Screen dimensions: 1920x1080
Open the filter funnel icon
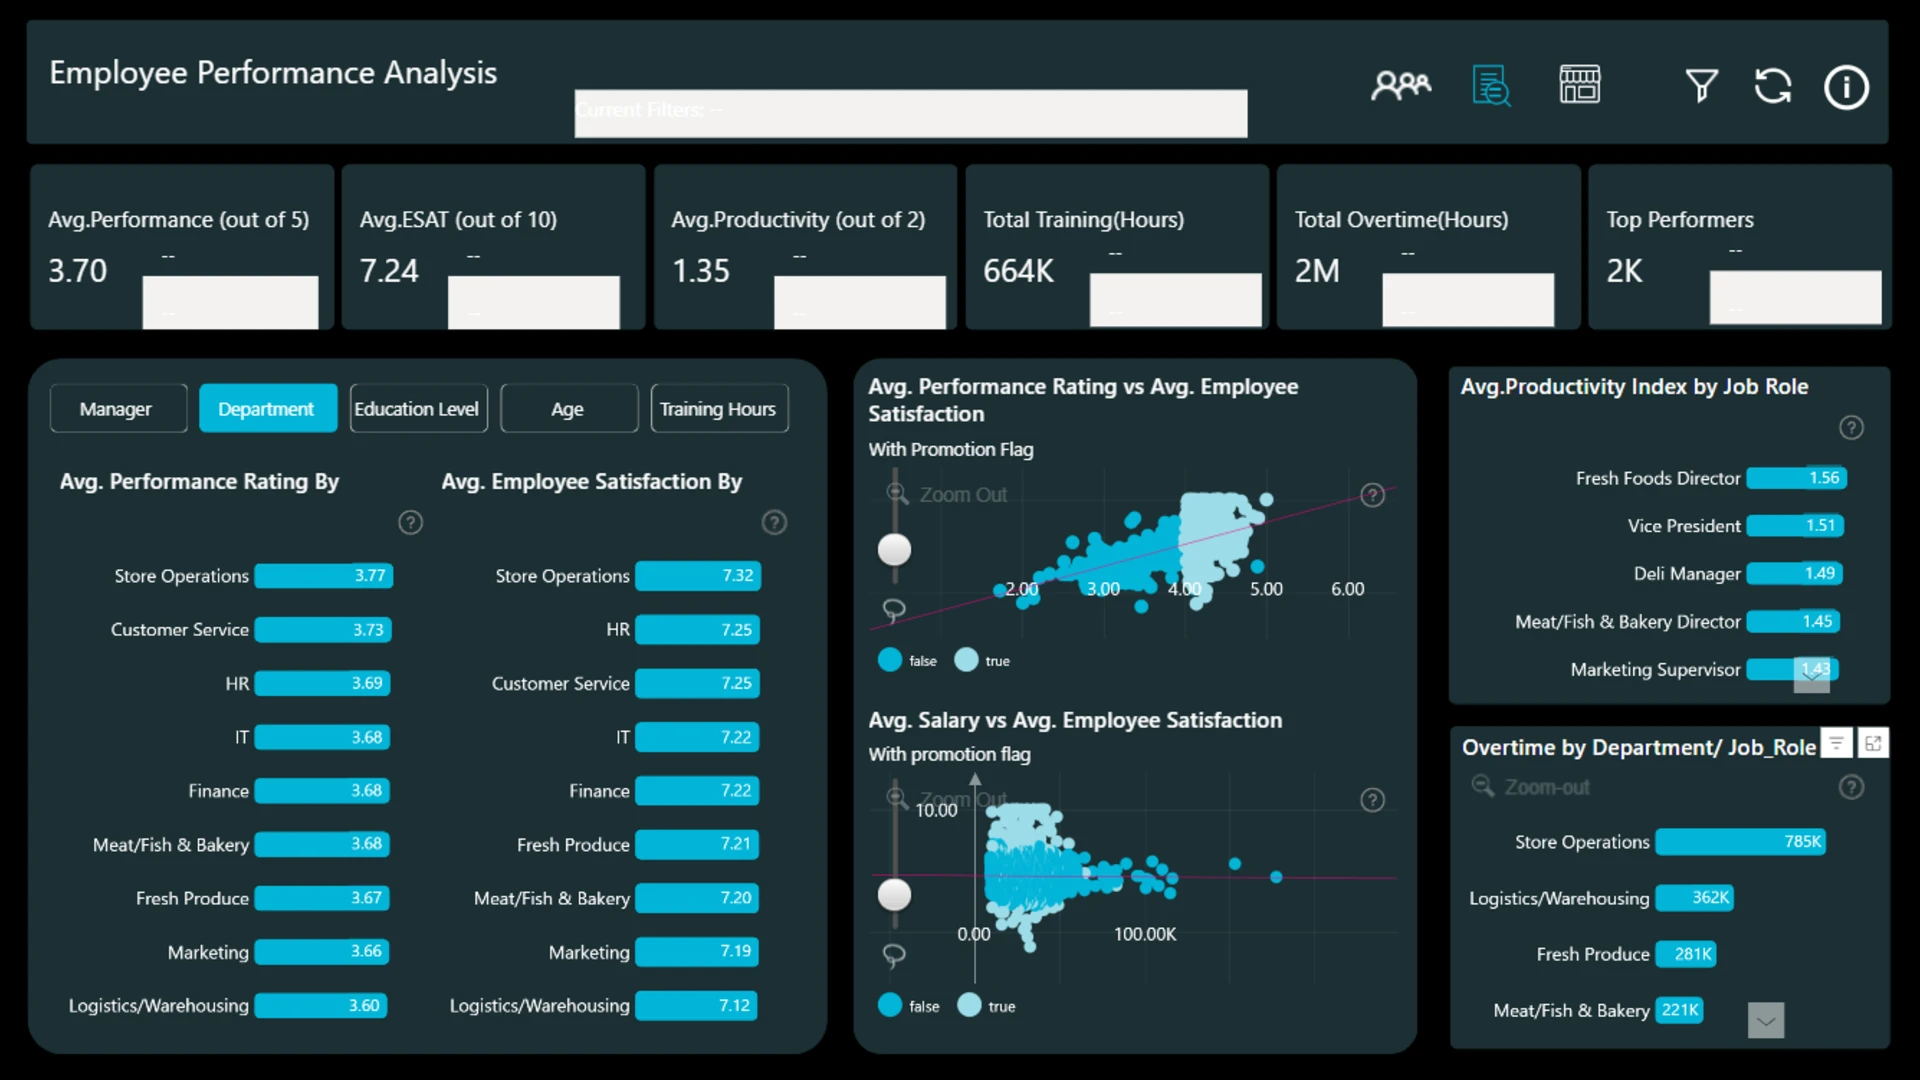pos(1701,86)
